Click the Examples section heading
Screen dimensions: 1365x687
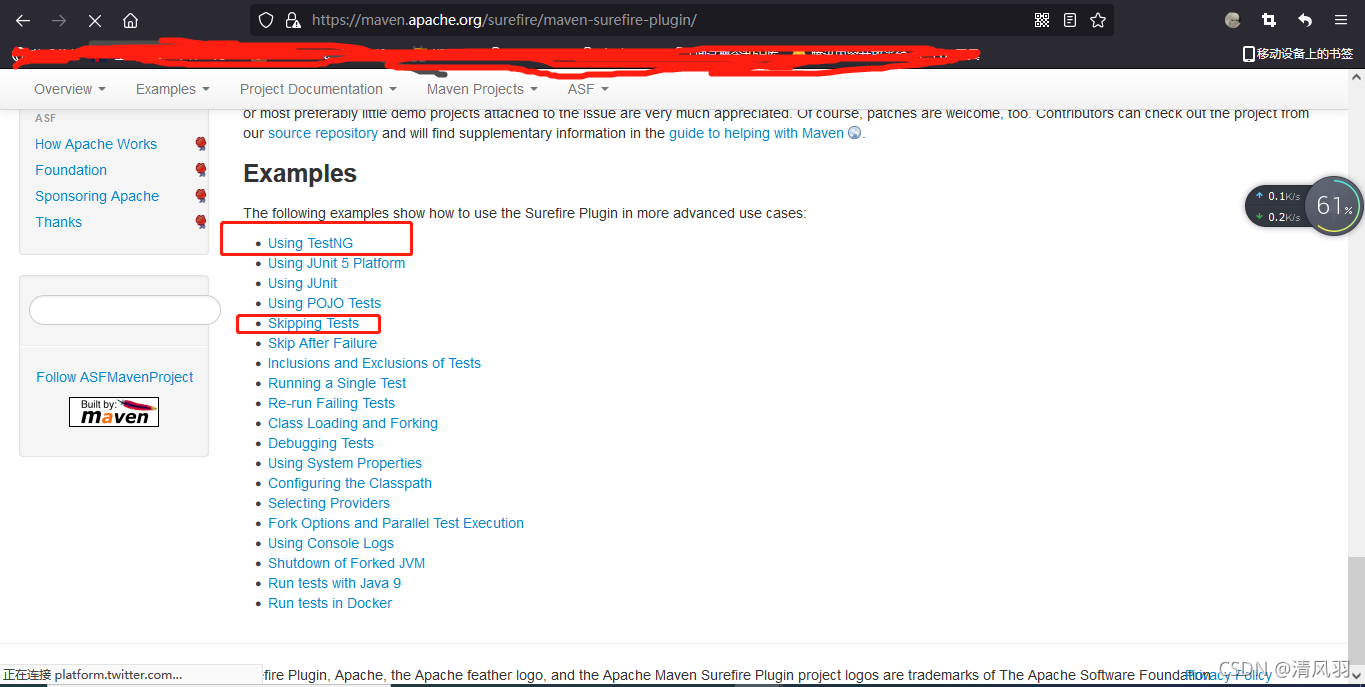[300, 174]
